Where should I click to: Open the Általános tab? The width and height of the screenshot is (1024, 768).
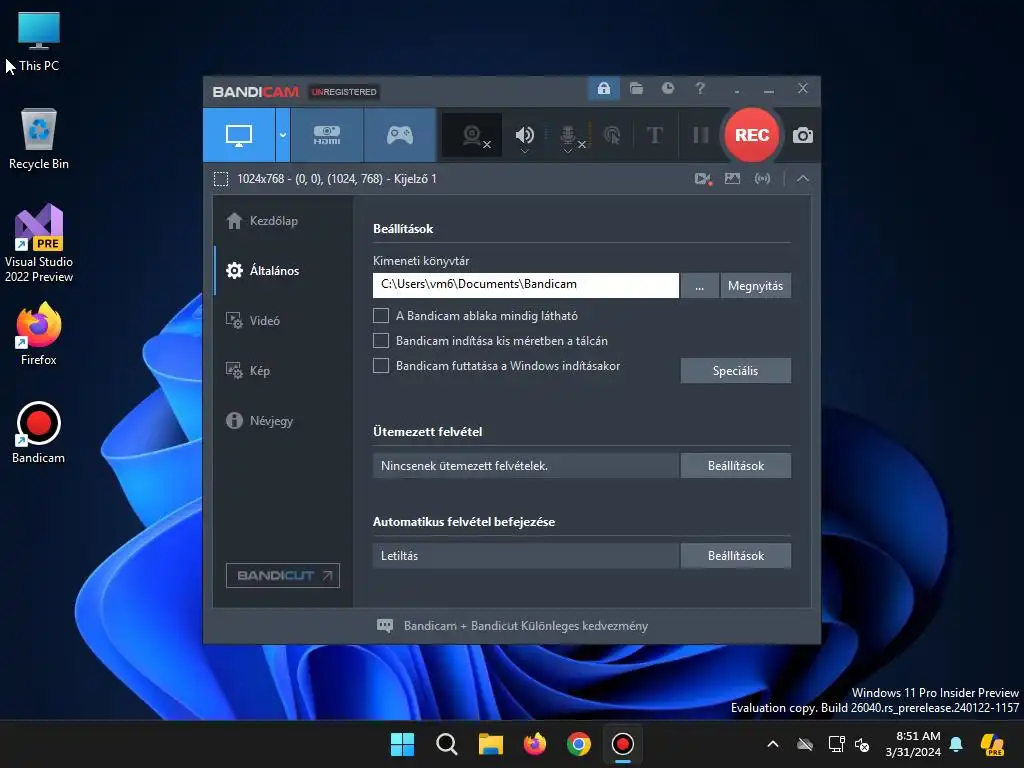(x=283, y=270)
